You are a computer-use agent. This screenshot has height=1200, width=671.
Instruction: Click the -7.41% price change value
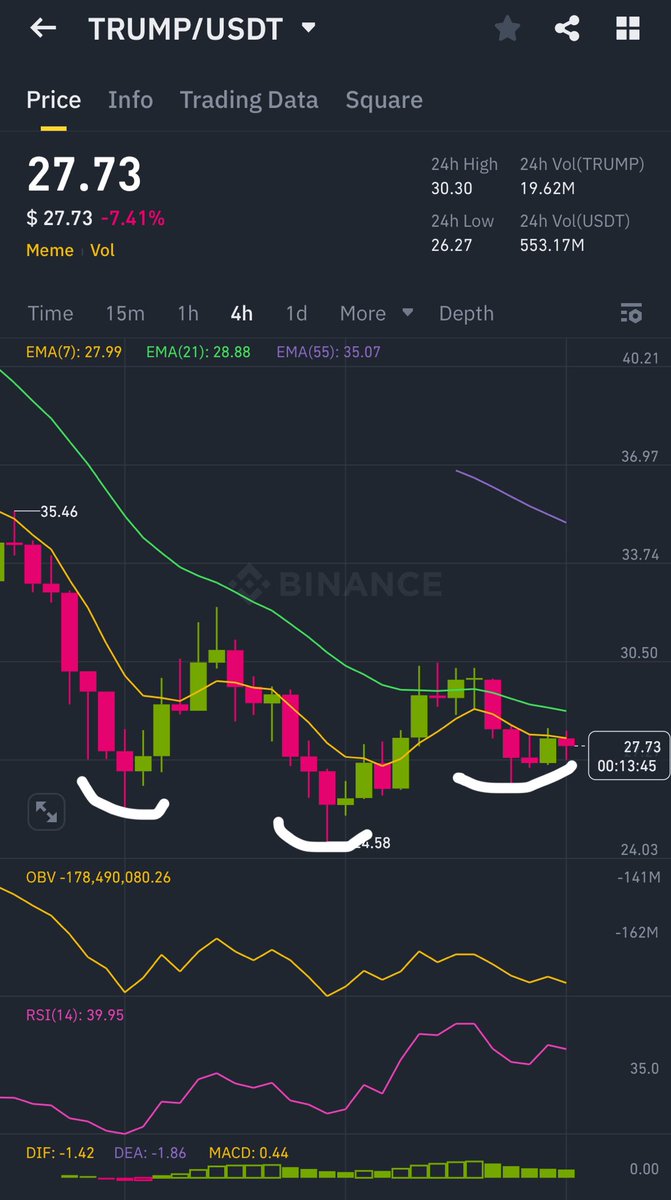pyautogui.click(x=133, y=218)
